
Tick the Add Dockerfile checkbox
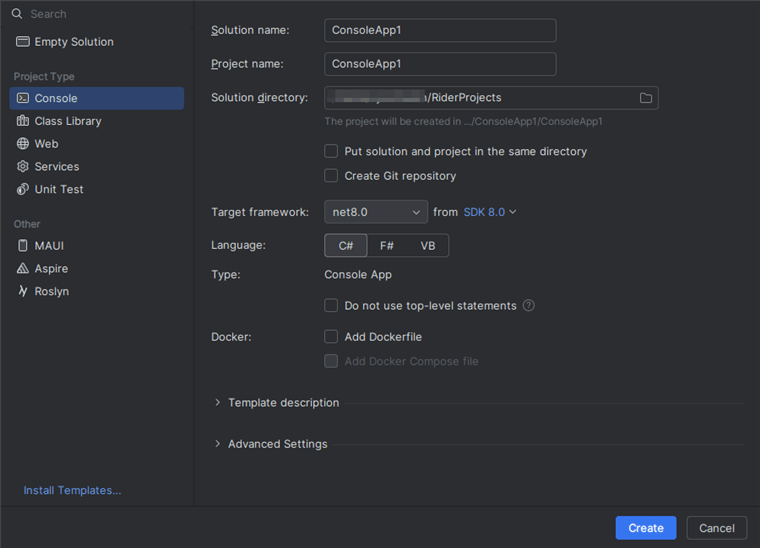coord(331,337)
